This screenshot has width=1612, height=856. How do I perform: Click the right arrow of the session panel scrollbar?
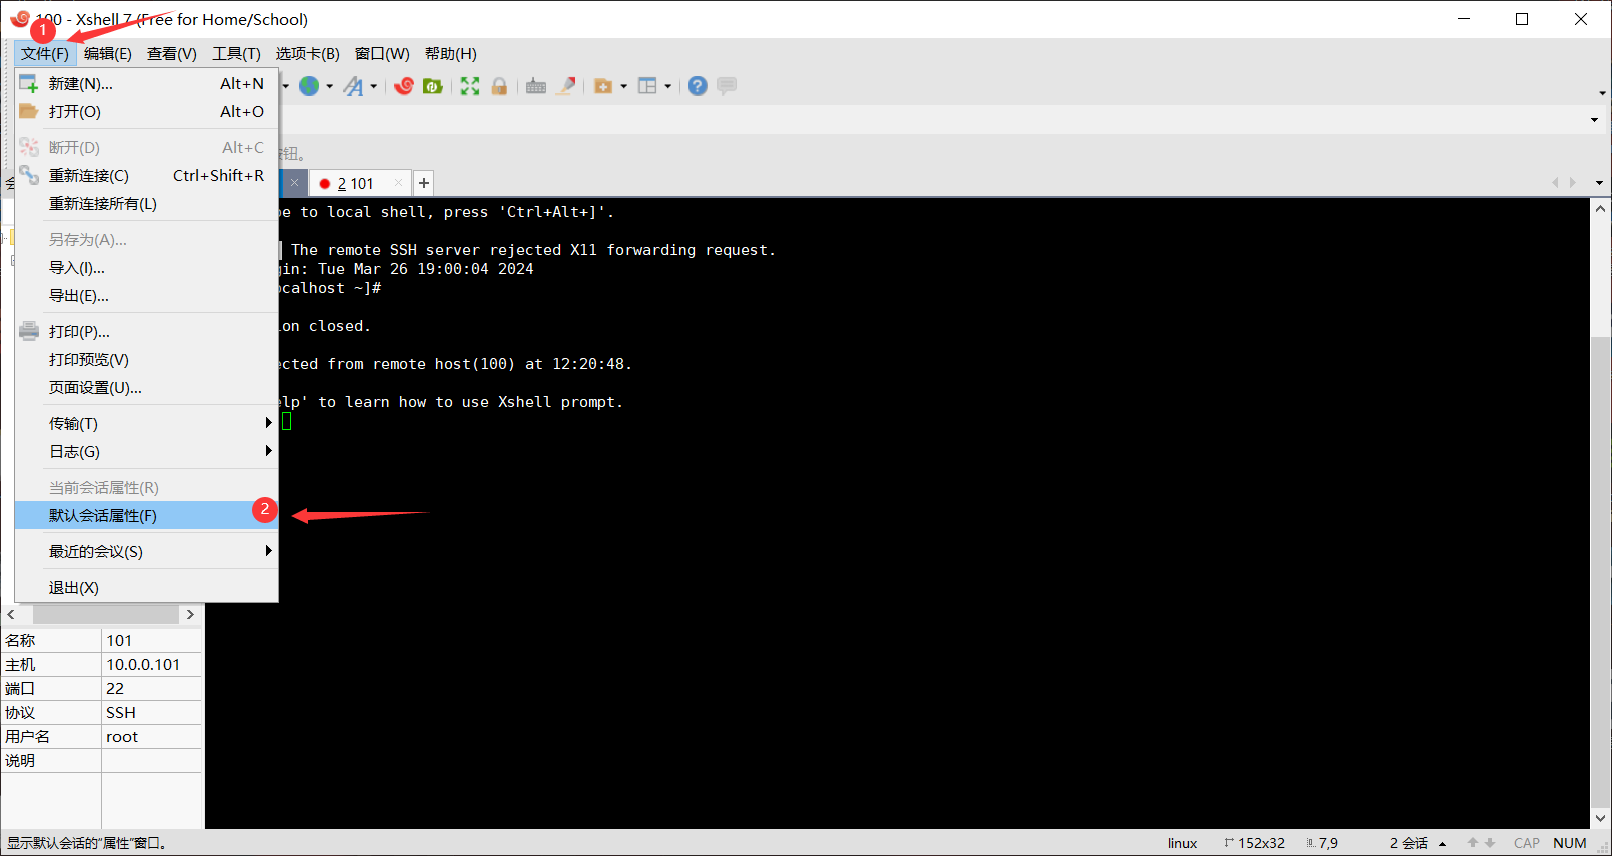click(190, 614)
